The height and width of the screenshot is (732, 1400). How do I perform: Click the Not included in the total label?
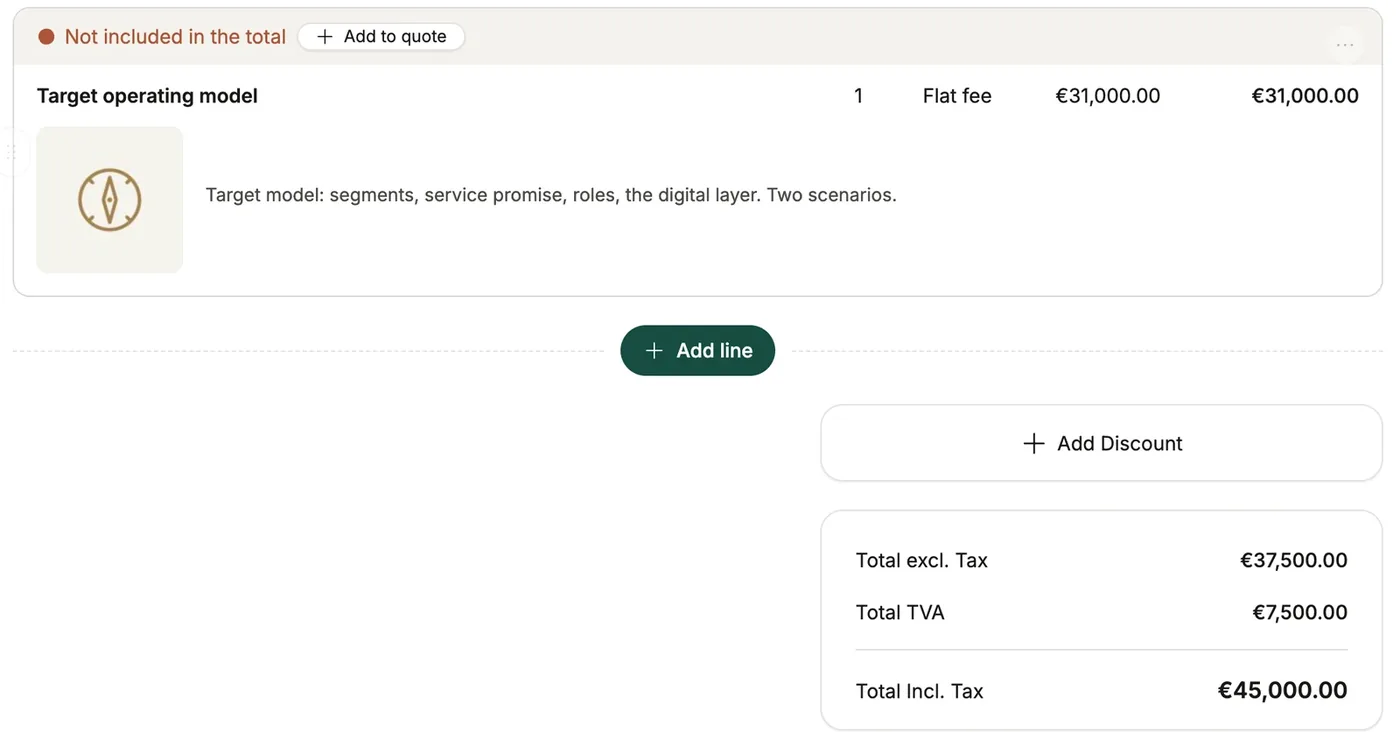point(175,37)
